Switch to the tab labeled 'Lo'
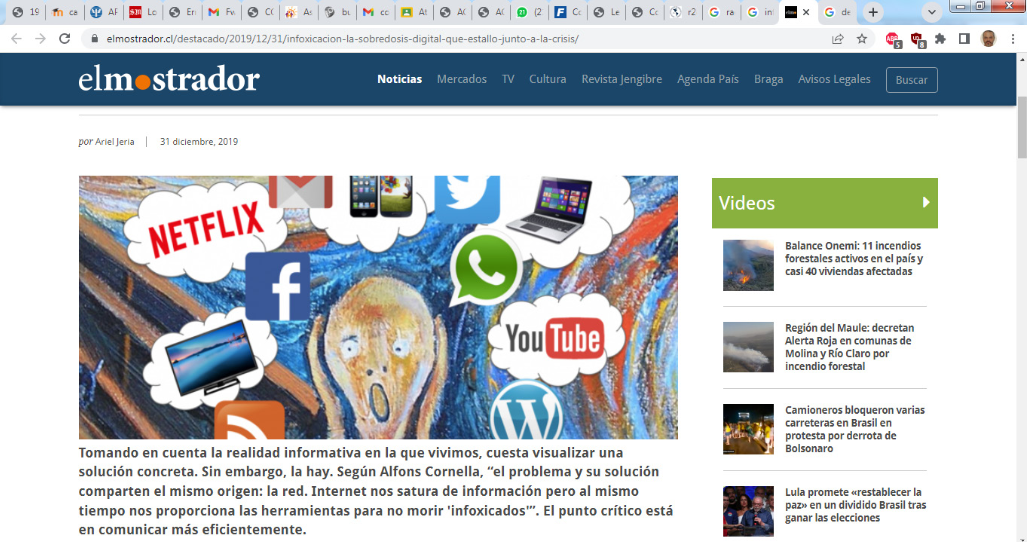Image resolution: width=1027 pixels, height=542 pixels. point(143,12)
